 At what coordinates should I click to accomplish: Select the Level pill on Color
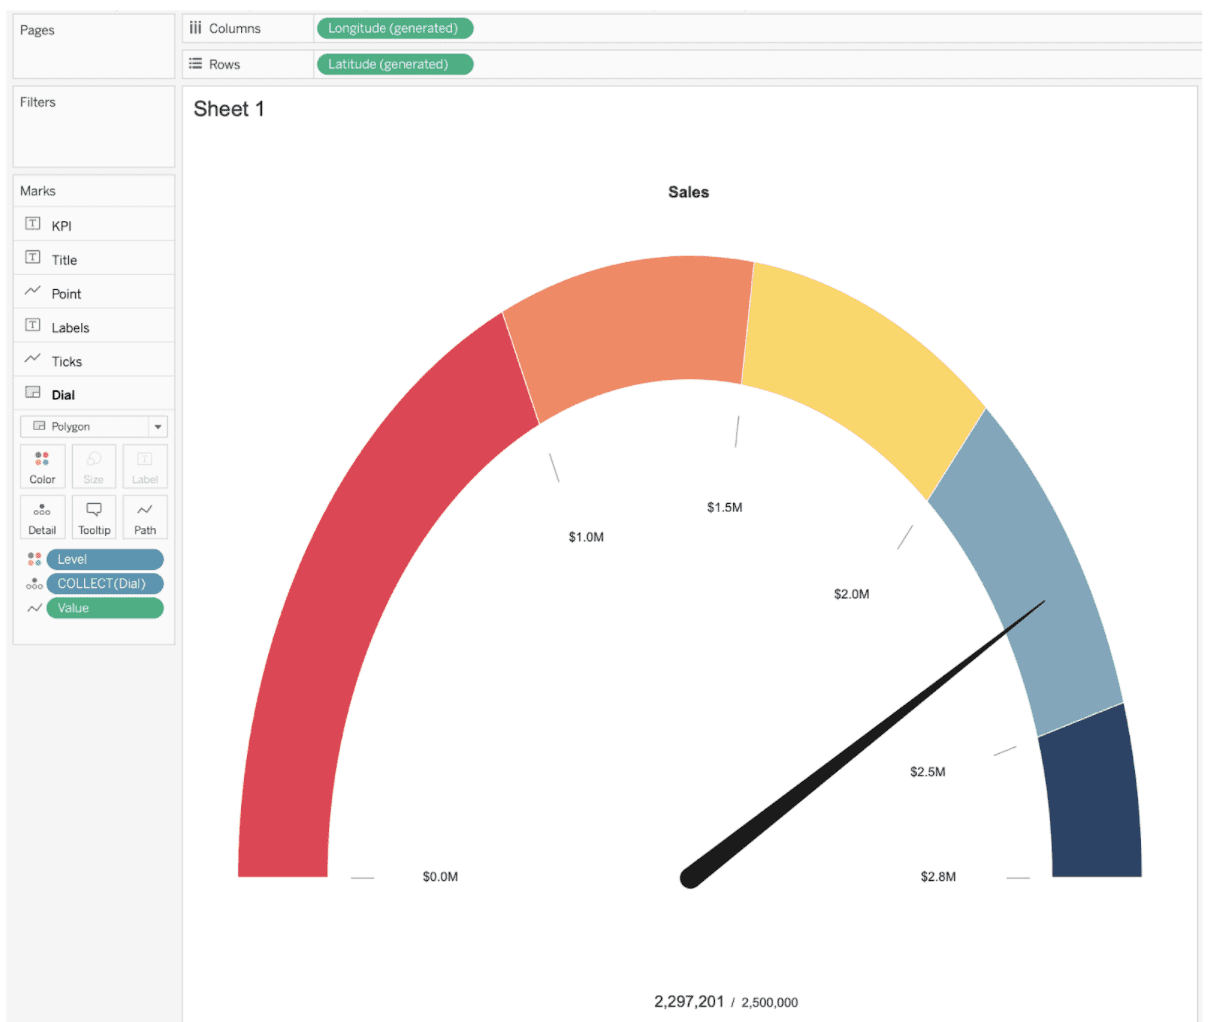(x=104, y=559)
